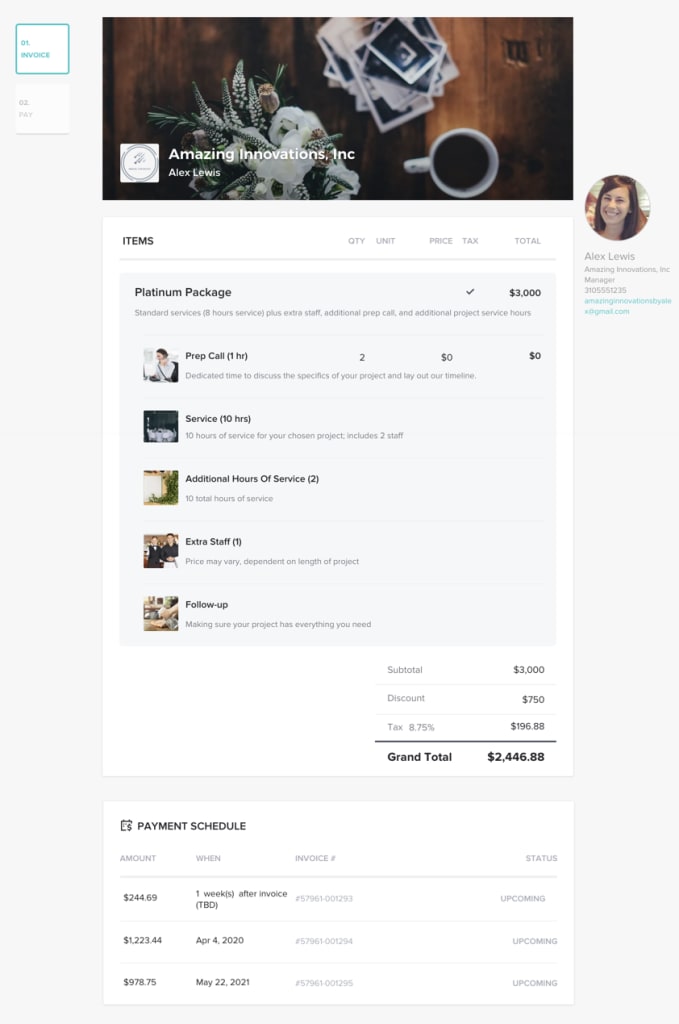Open invoice #57961-001293

pos(324,899)
